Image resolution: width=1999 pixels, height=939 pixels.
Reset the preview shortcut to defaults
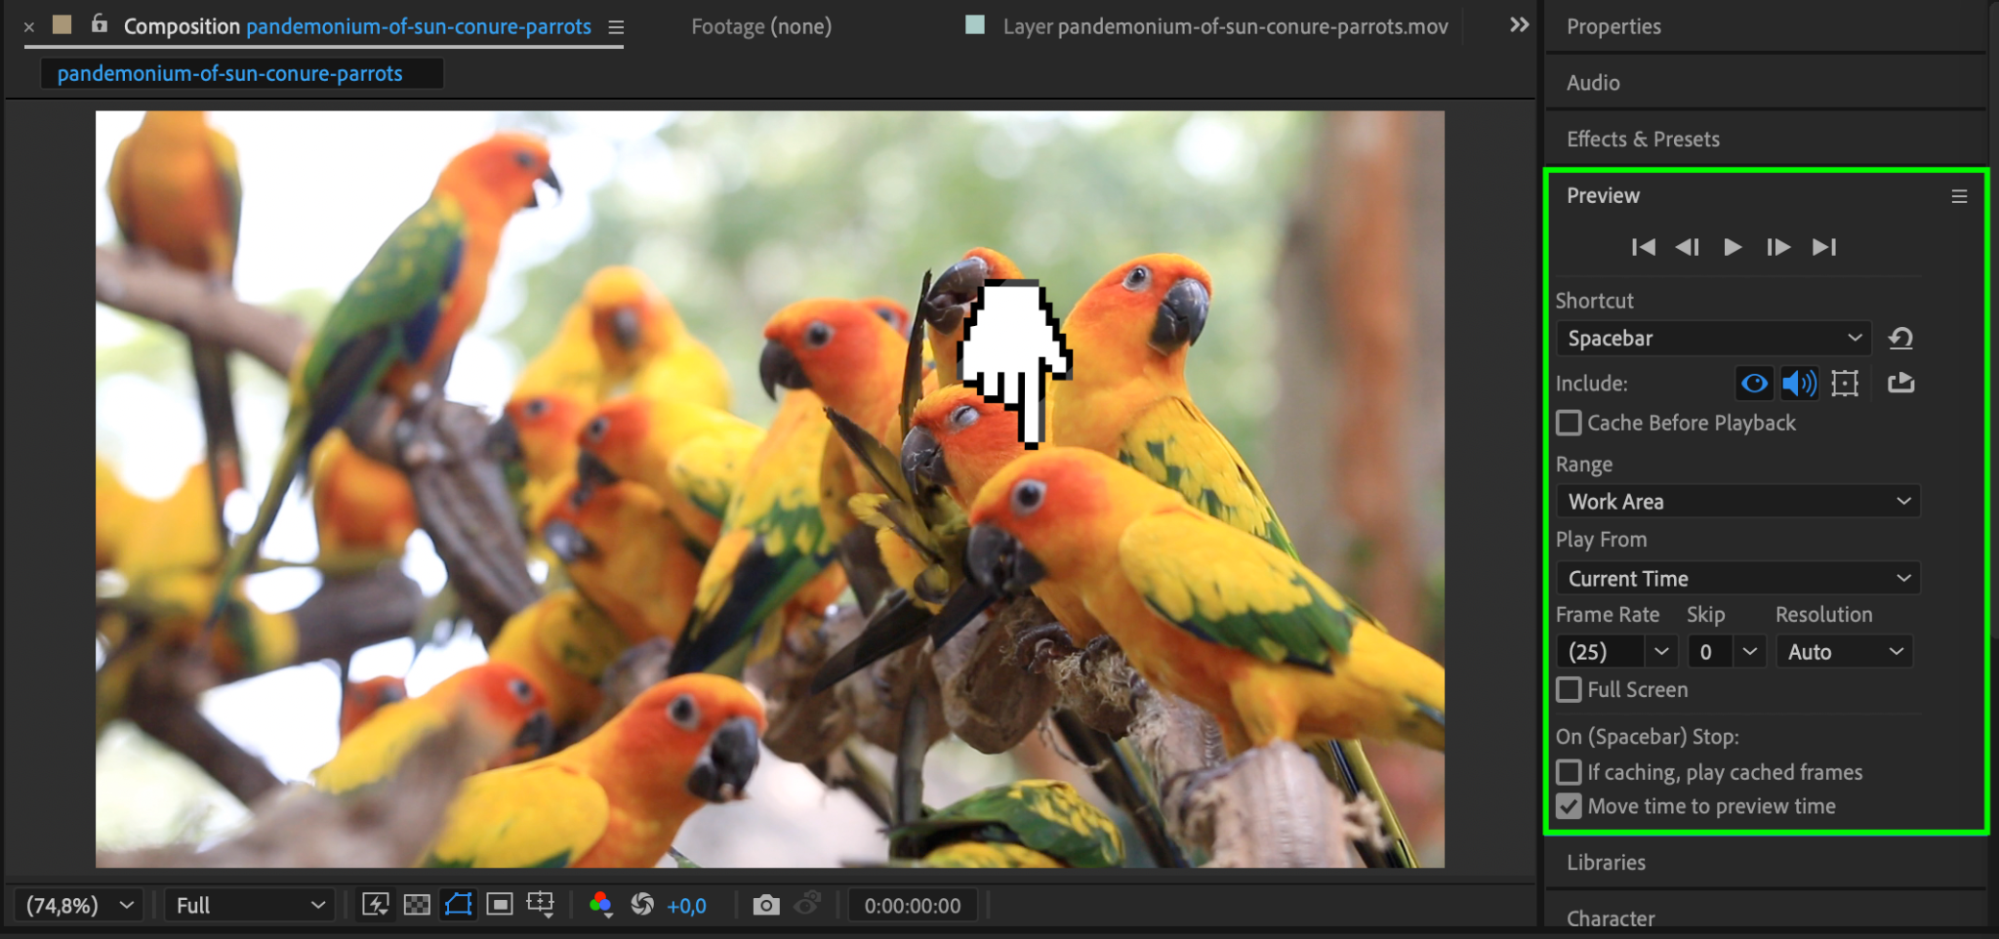click(1900, 338)
